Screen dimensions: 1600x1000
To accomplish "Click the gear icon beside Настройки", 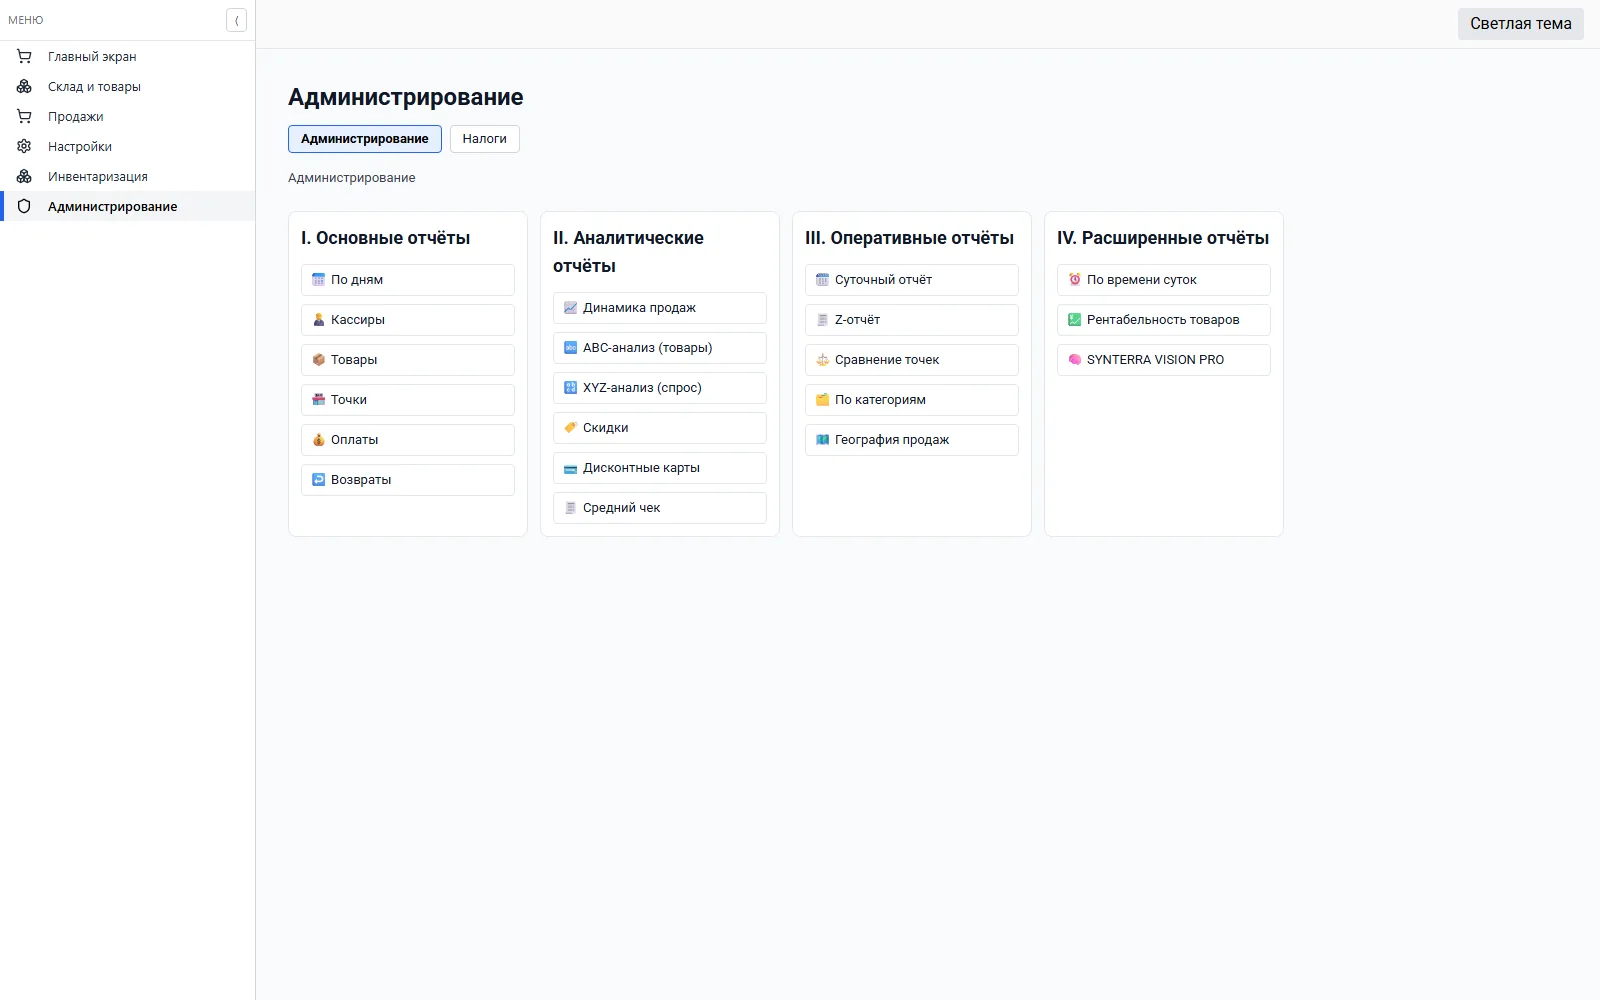I will pyautogui.click(x=24, y=147).
